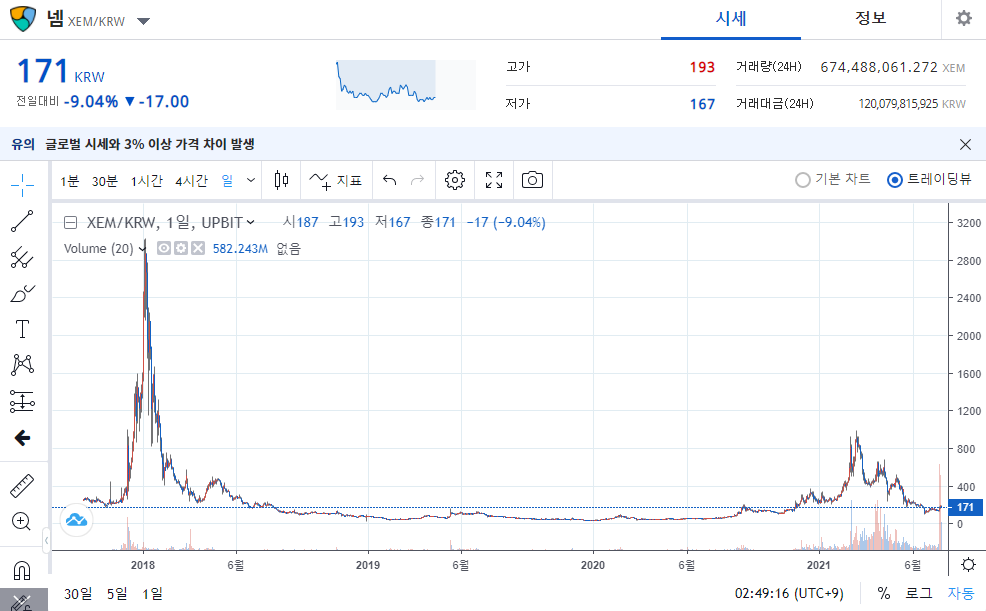
Task: Dismiss the global price difference warning
Action: point(965,145)
